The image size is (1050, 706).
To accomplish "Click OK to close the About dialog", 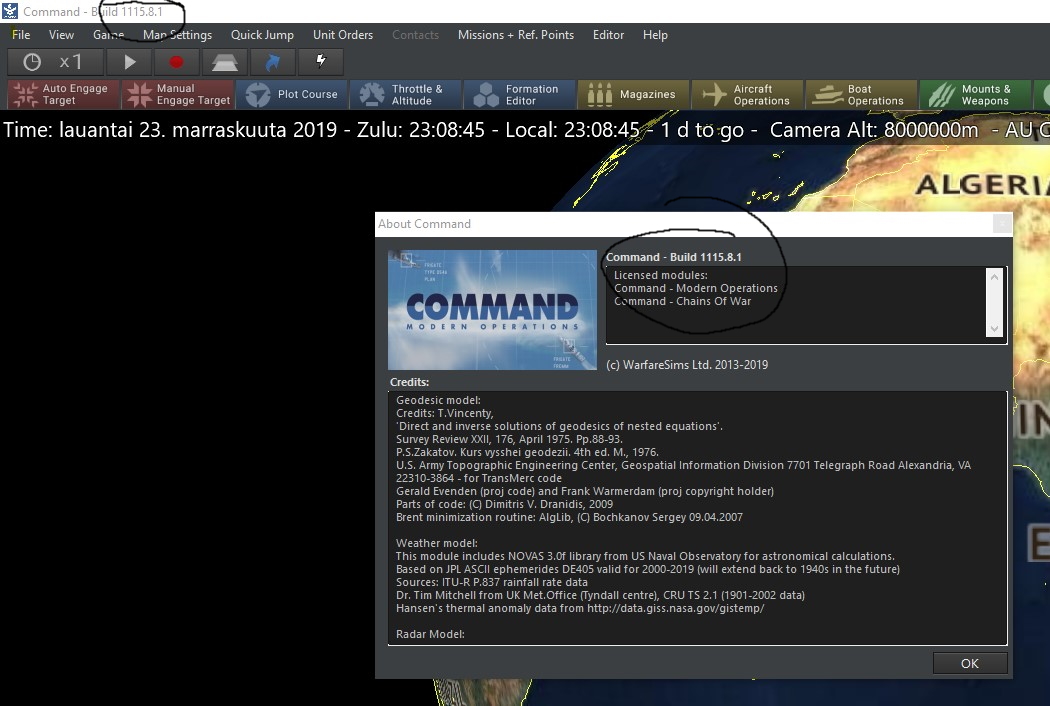I will pyautogui.click(x=969, y=662).
